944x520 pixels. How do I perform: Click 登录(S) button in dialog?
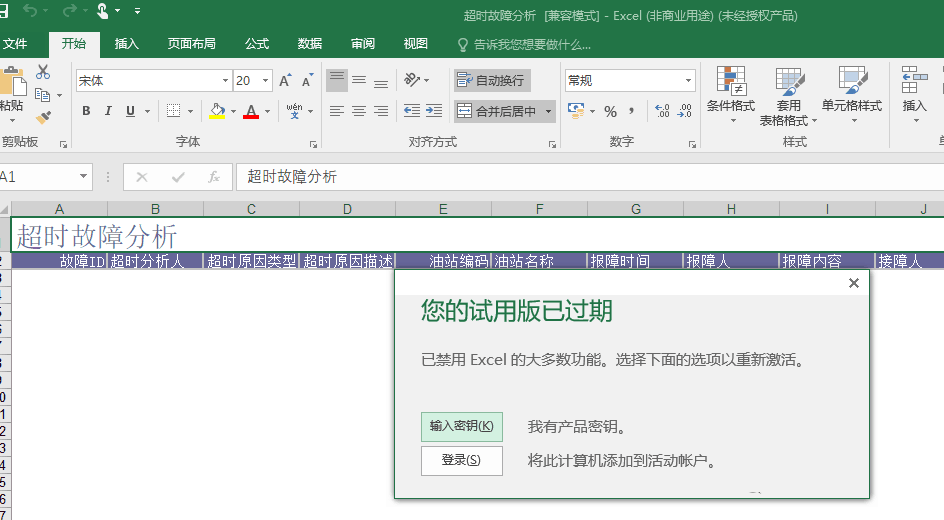coord(462,460)
